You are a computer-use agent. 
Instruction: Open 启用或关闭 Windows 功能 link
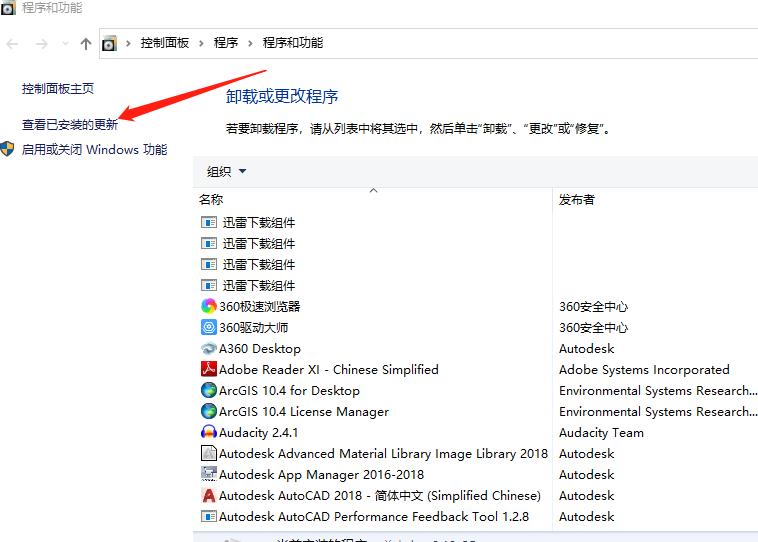tap(94, 149)
